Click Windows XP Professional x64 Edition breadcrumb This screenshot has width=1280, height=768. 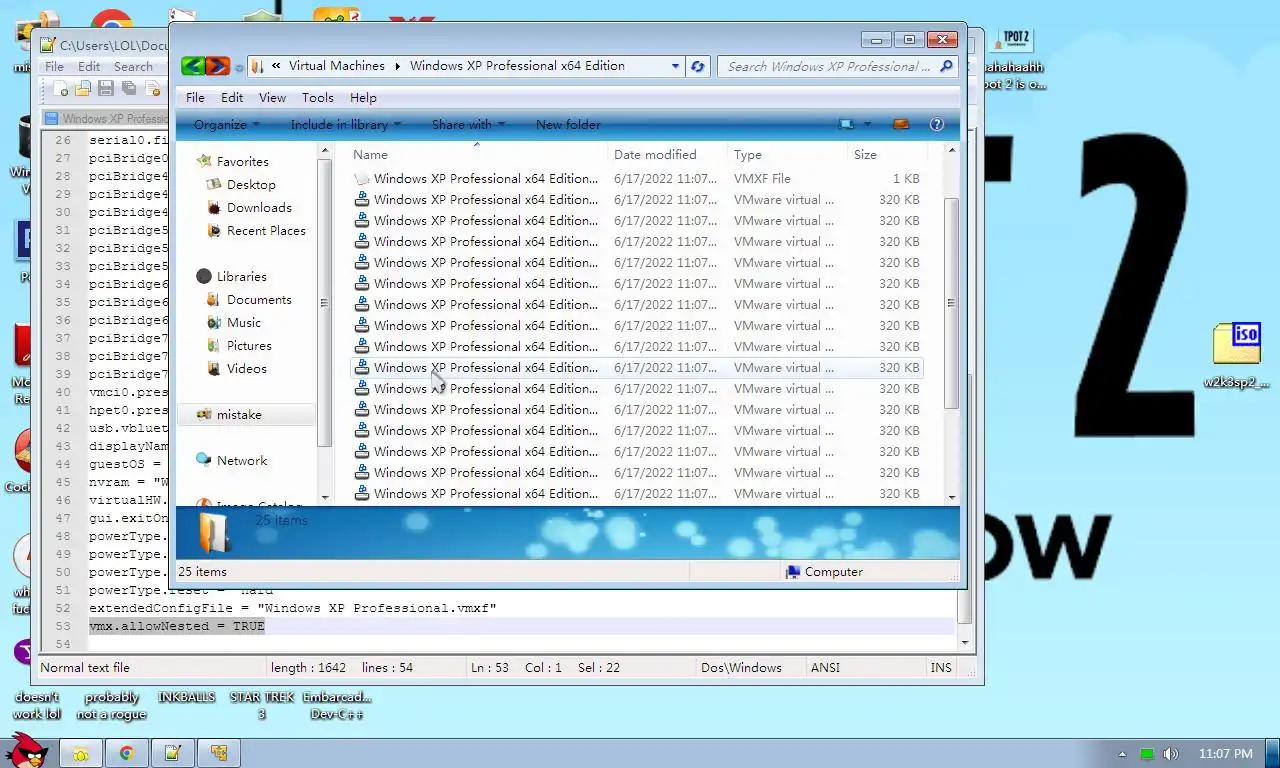(x=517, y=66)
